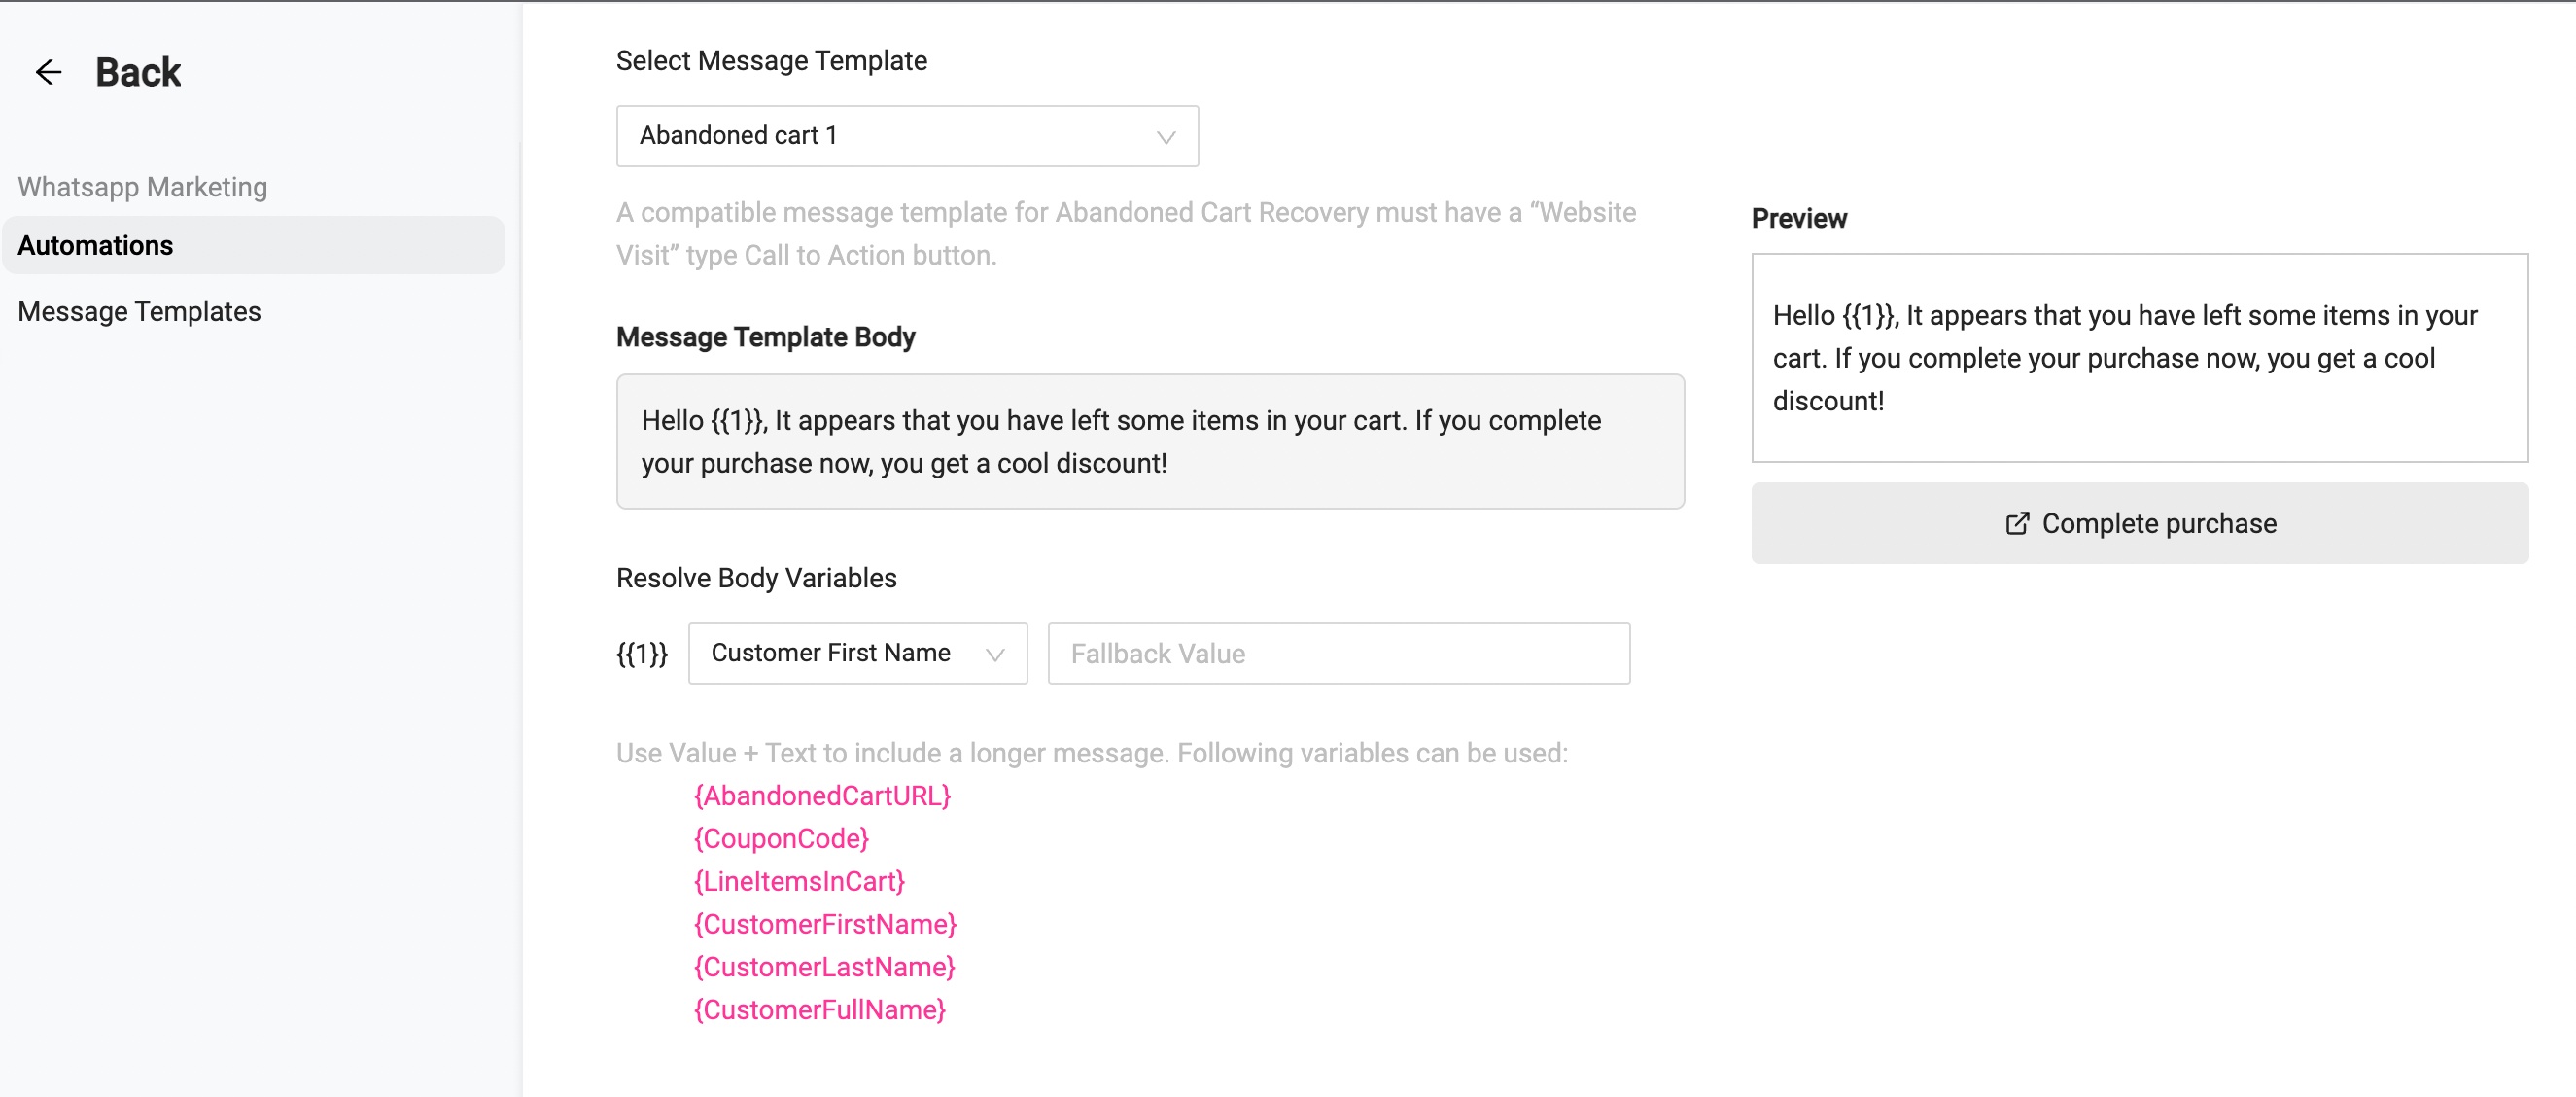Click the {CustomerFullName} variable
This screenshot has width=2576, height=1097.
(x=819, y=1010)
